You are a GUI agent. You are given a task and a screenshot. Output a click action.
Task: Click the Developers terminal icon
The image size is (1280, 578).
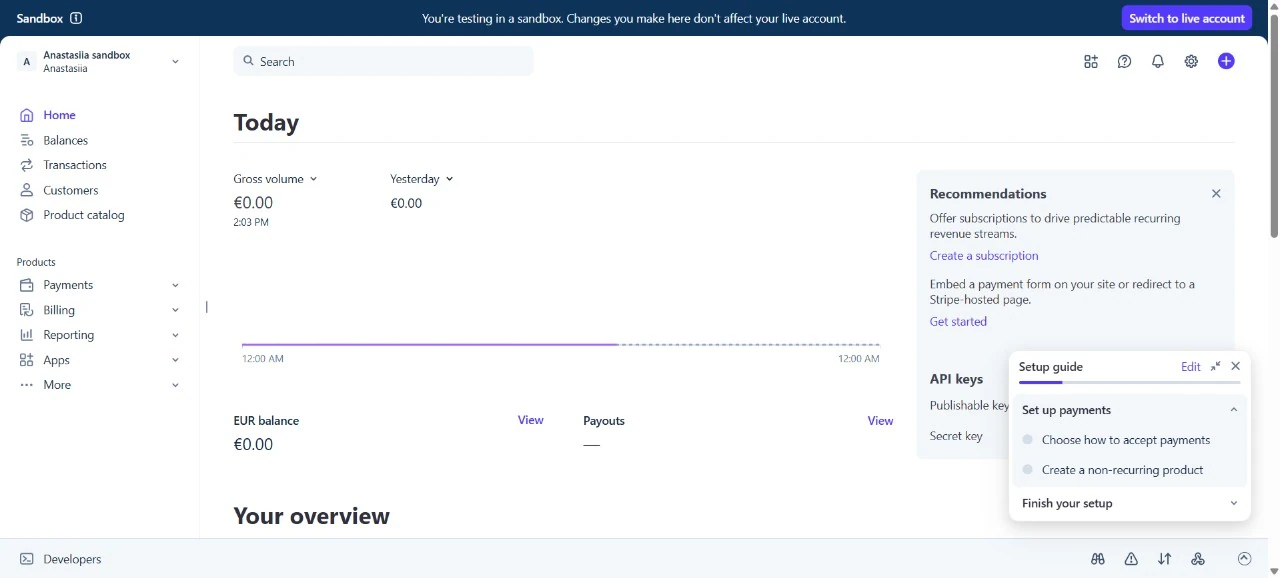[27, 559]
